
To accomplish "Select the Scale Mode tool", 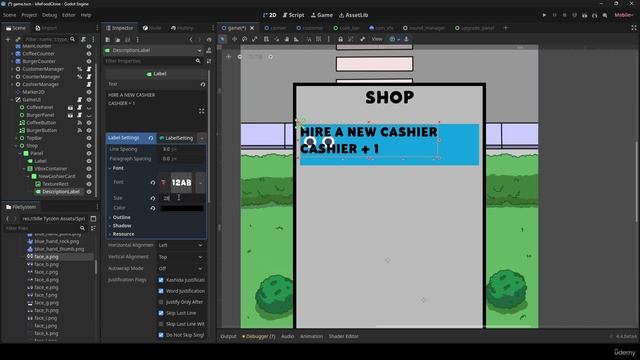I will point(255,39).
